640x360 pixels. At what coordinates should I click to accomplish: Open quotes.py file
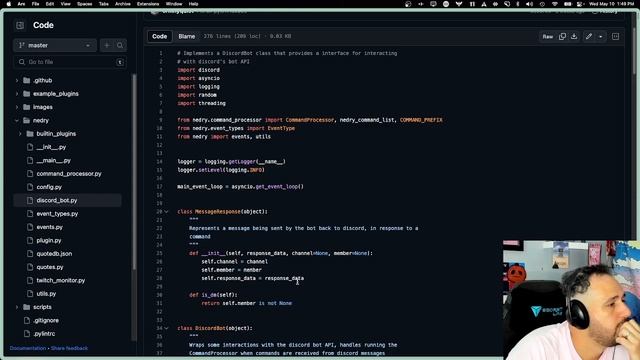point(50,267)
